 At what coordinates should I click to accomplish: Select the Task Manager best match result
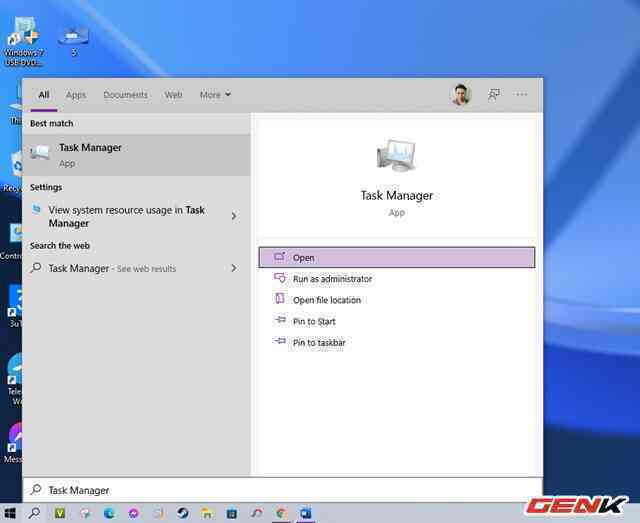click(x=136, y=155)
